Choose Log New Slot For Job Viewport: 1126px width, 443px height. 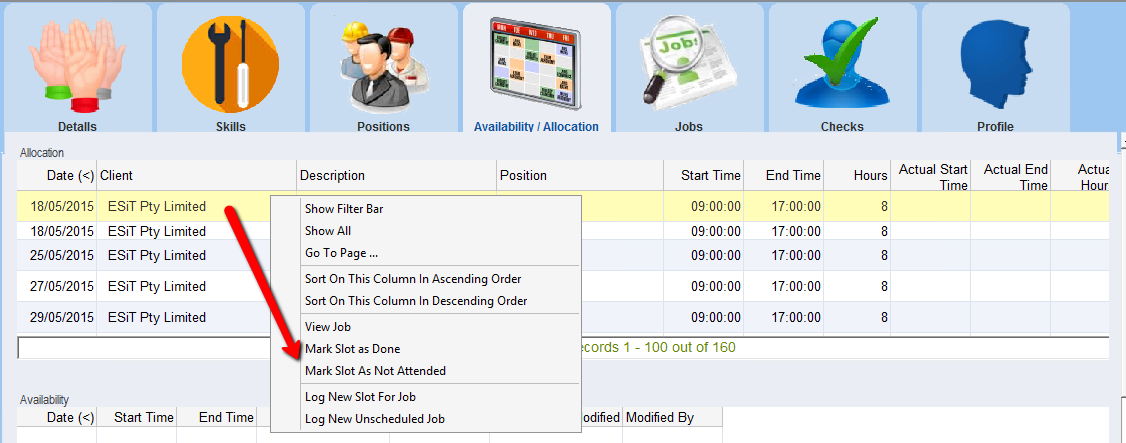pos(360,397)
